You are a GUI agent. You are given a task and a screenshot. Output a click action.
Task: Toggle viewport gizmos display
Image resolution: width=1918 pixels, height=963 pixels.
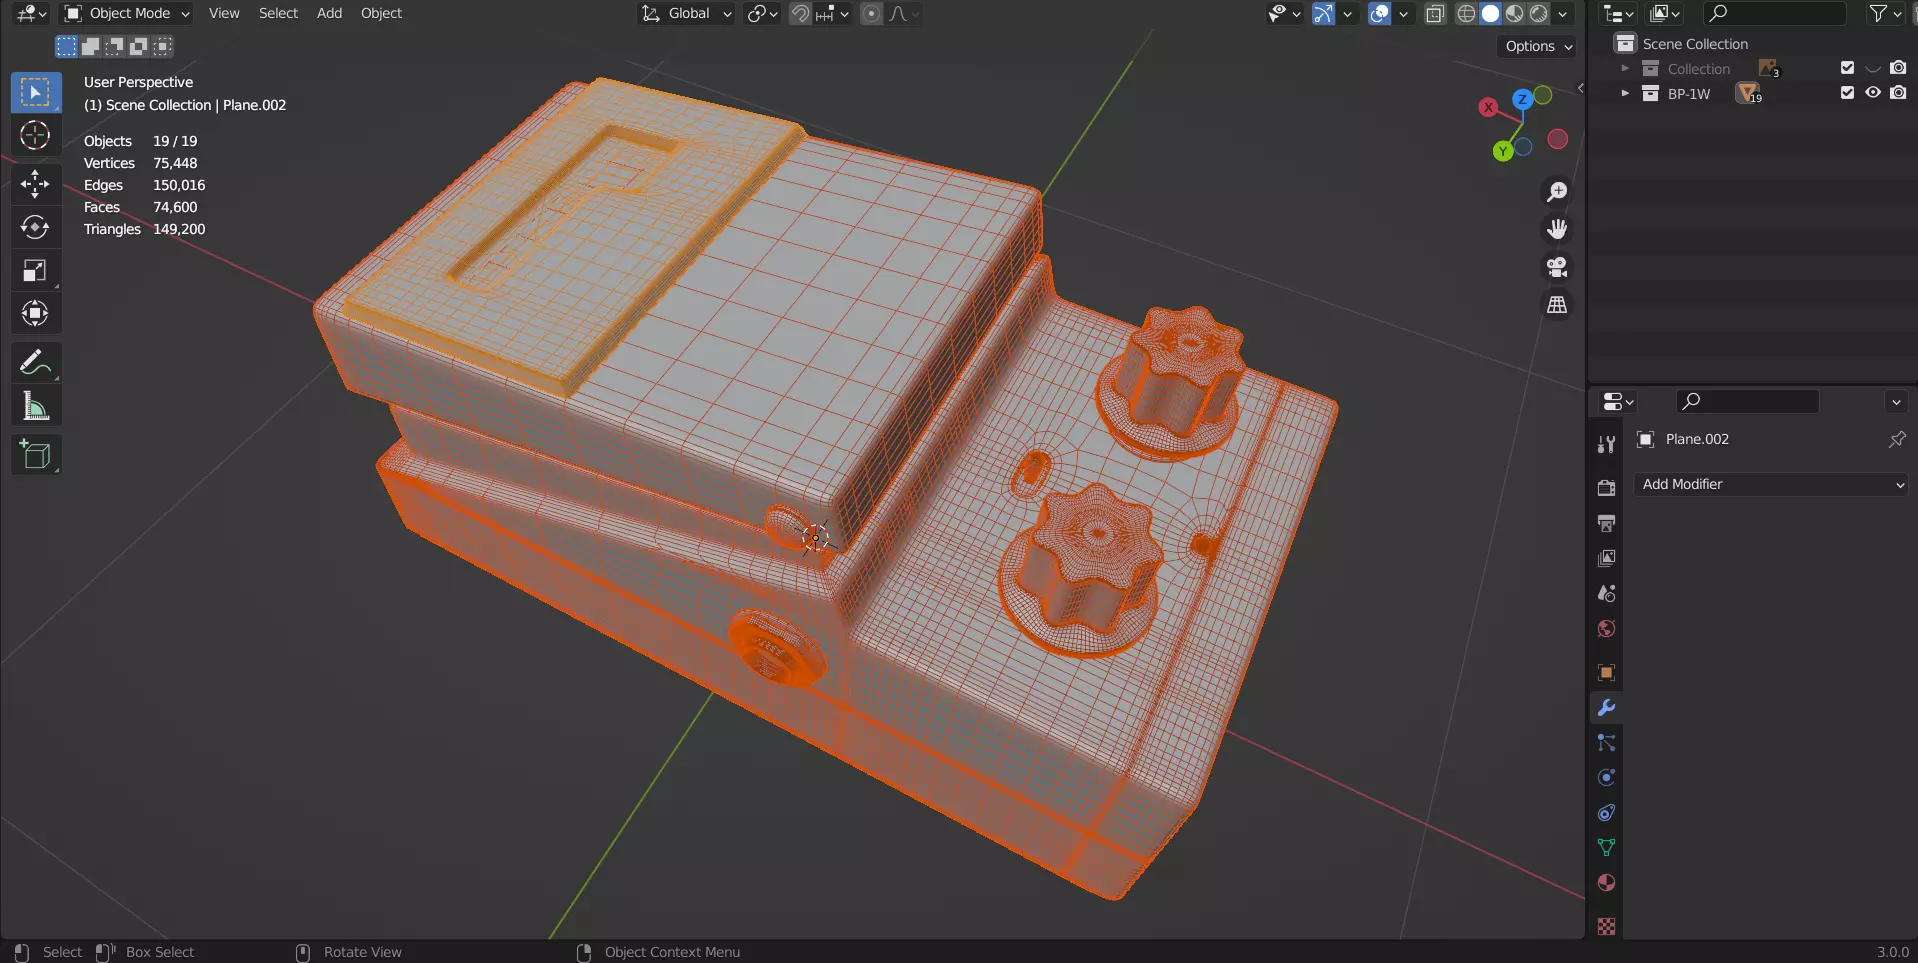click(x=1323, y=13)
